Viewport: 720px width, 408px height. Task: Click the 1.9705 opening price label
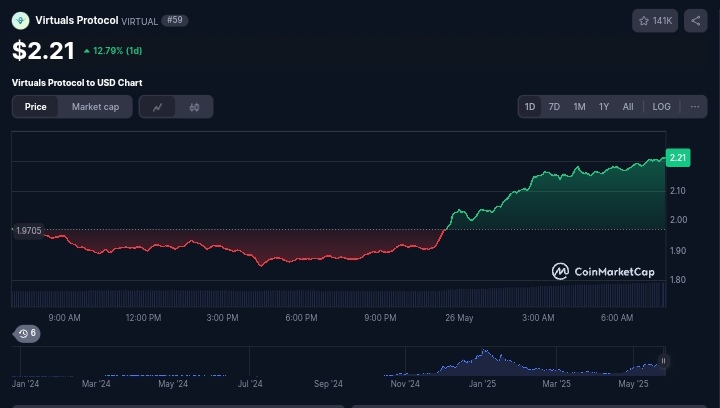(28, 230)
